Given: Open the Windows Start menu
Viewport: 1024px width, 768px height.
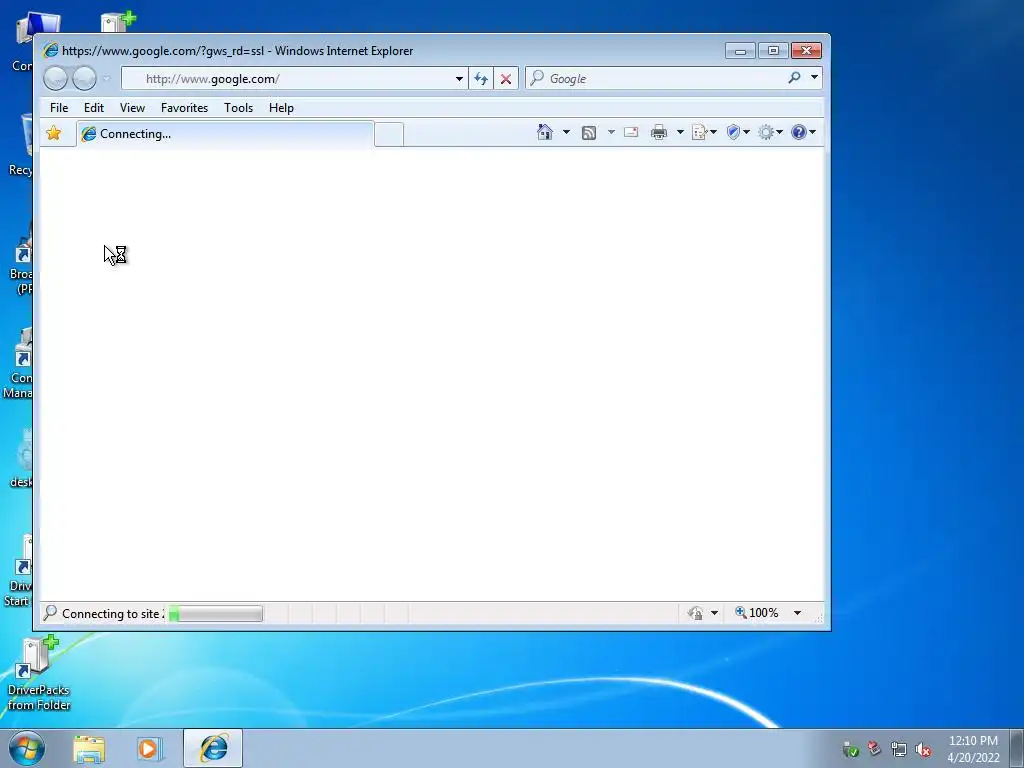Looking at the screenshot, I should 27,748.
